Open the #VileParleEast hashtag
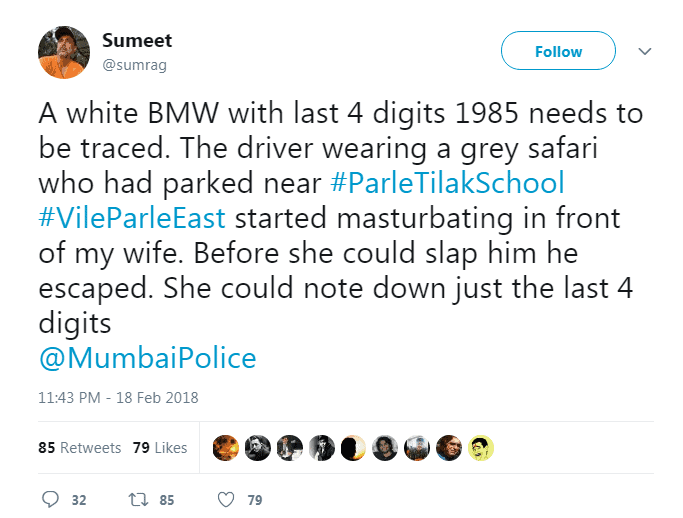Viewport: 683px width, 518px height. (132, 218)
